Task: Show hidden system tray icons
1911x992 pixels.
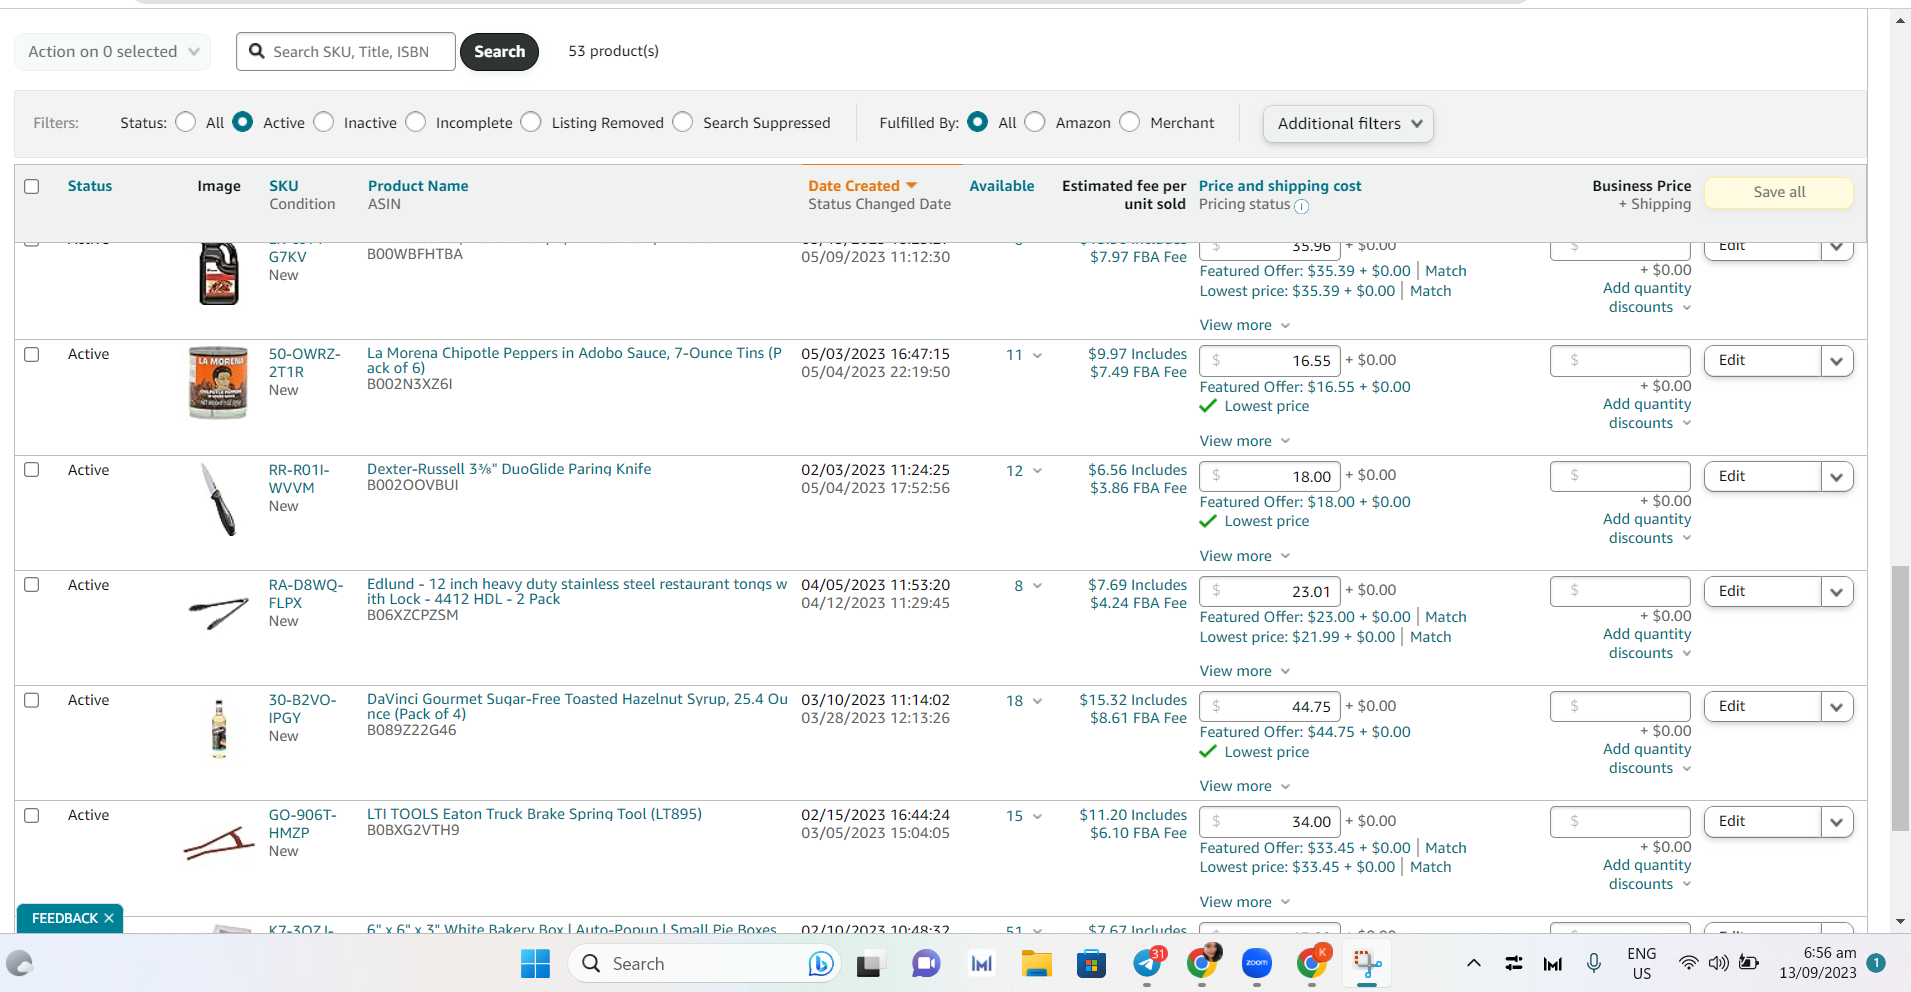Action: click(x=1474, y=964)
